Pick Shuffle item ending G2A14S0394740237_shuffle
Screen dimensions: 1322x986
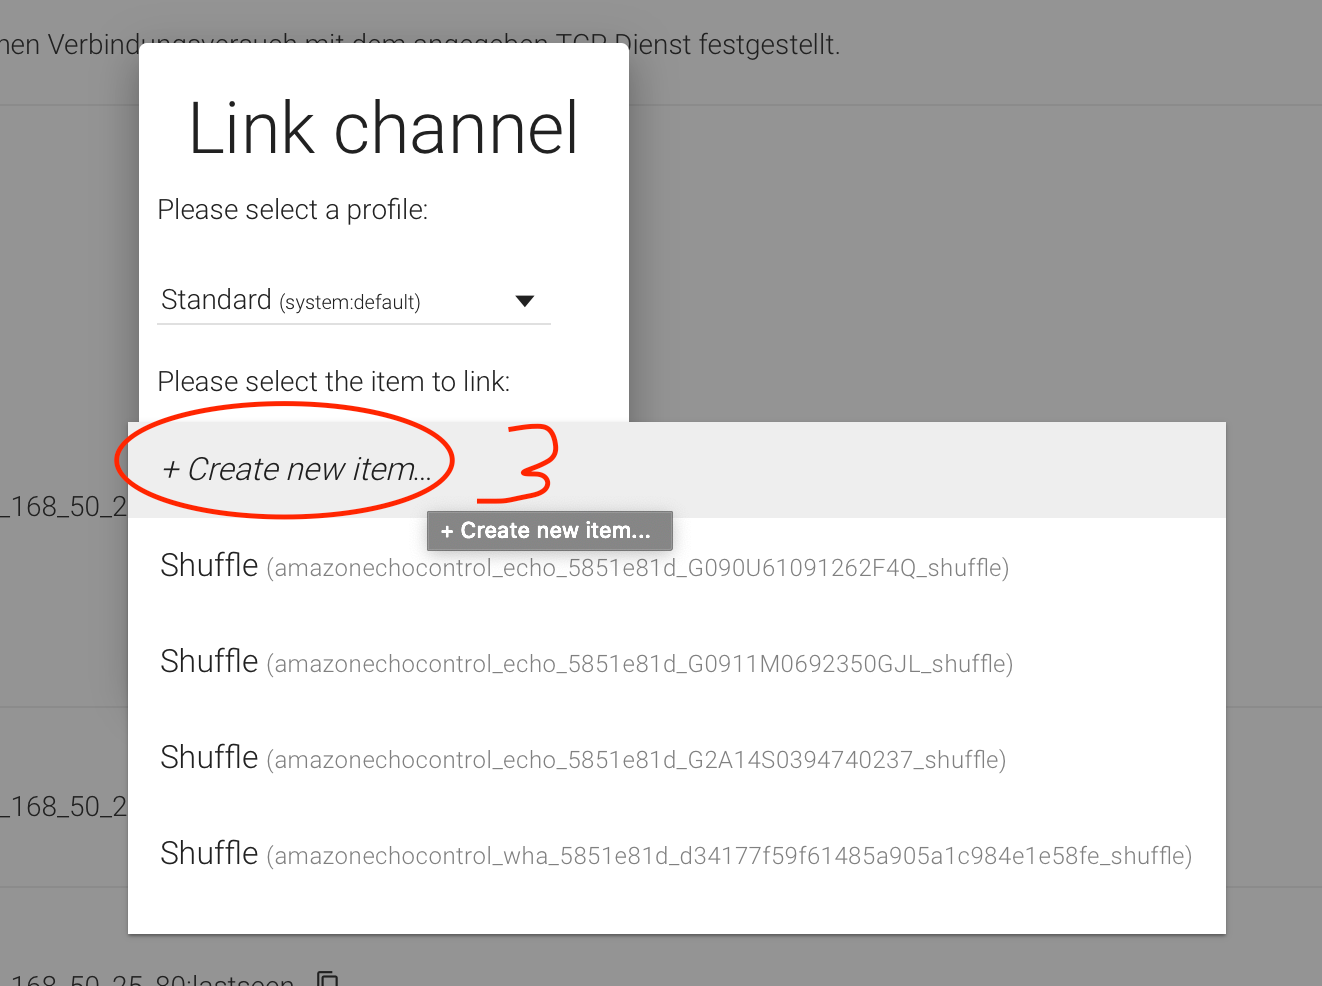click(582, 758)
